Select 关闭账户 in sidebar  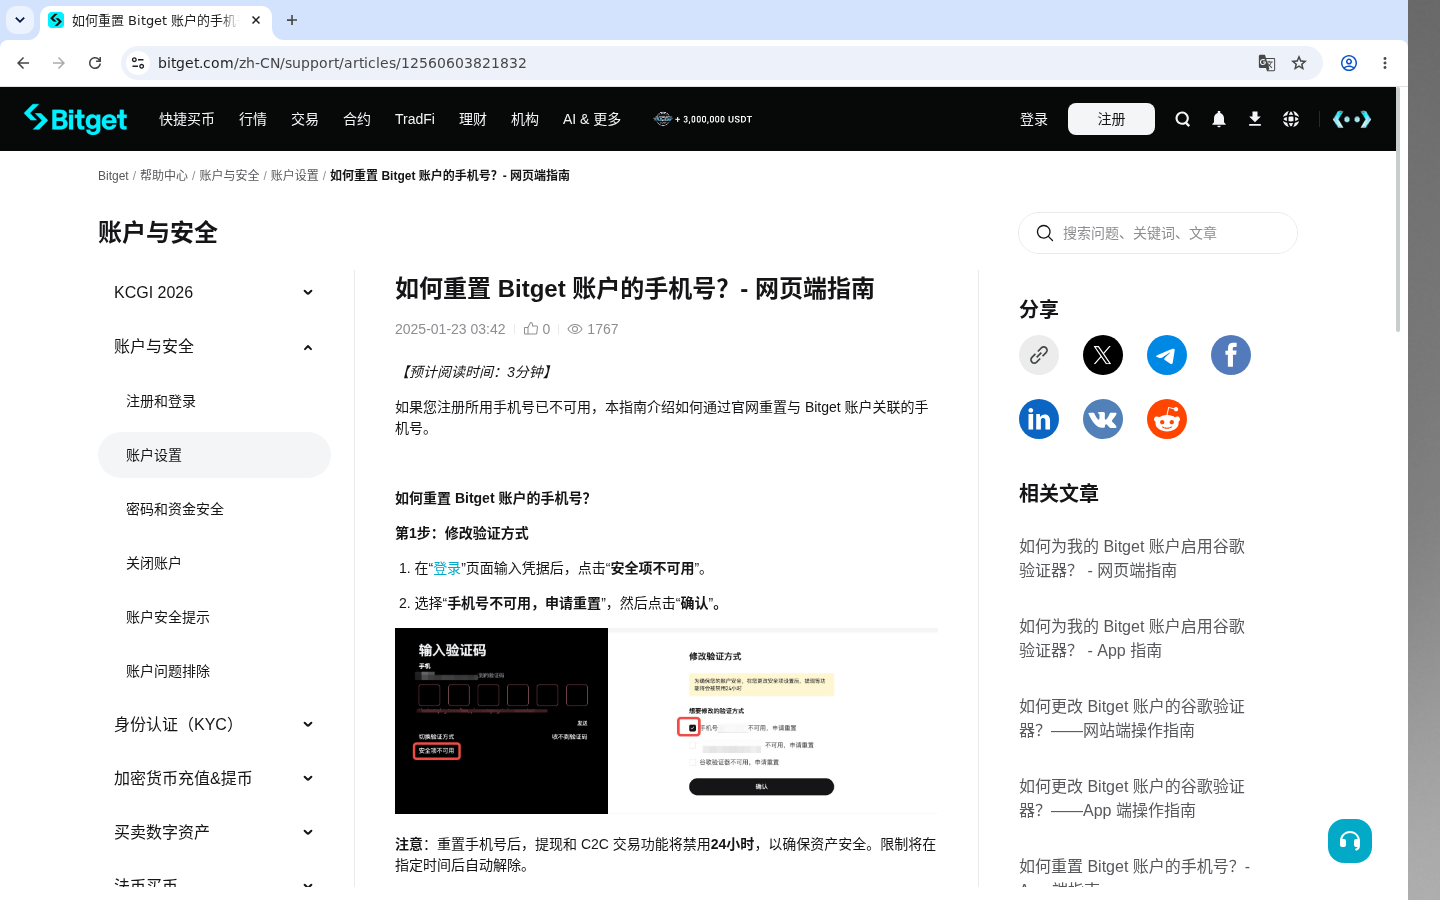[214, 563]
